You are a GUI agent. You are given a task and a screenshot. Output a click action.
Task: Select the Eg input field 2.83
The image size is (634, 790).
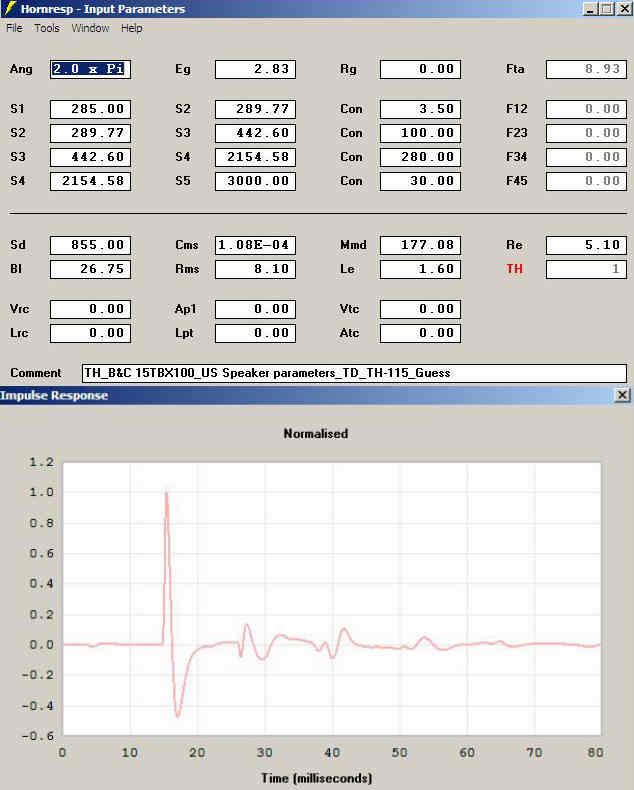coord(255,69)
